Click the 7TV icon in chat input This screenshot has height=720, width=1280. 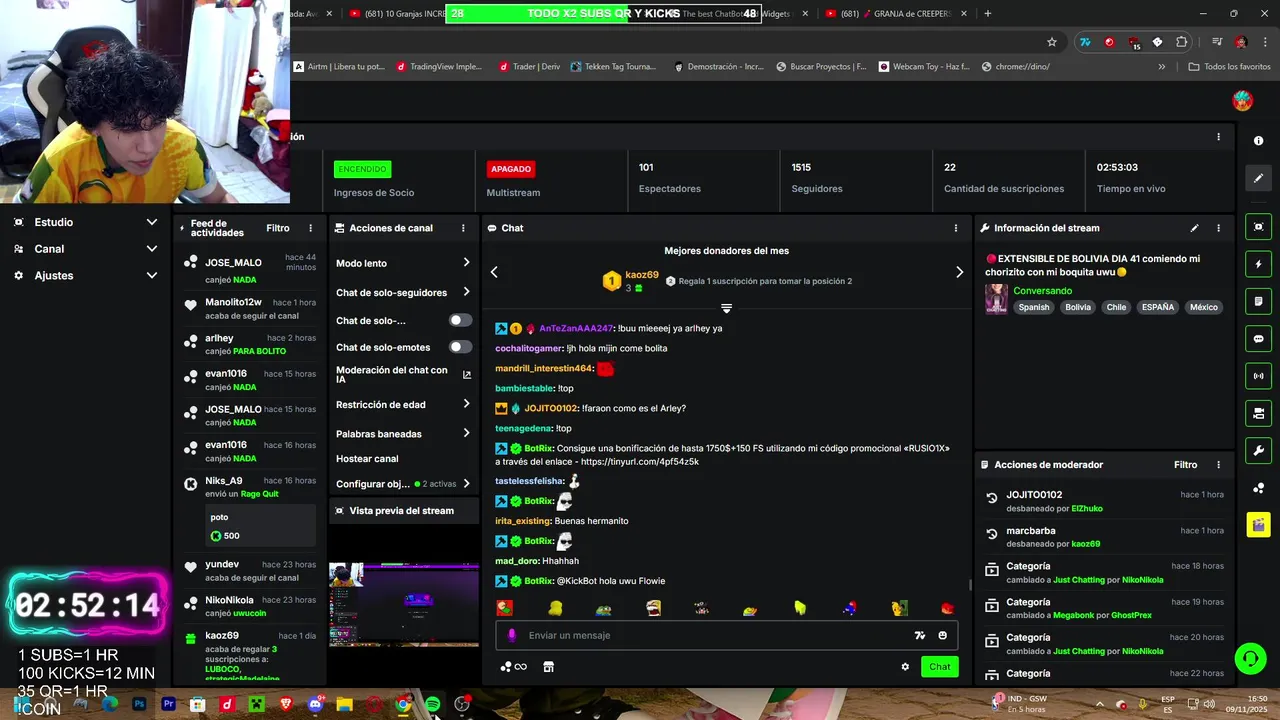click(919, 635)
